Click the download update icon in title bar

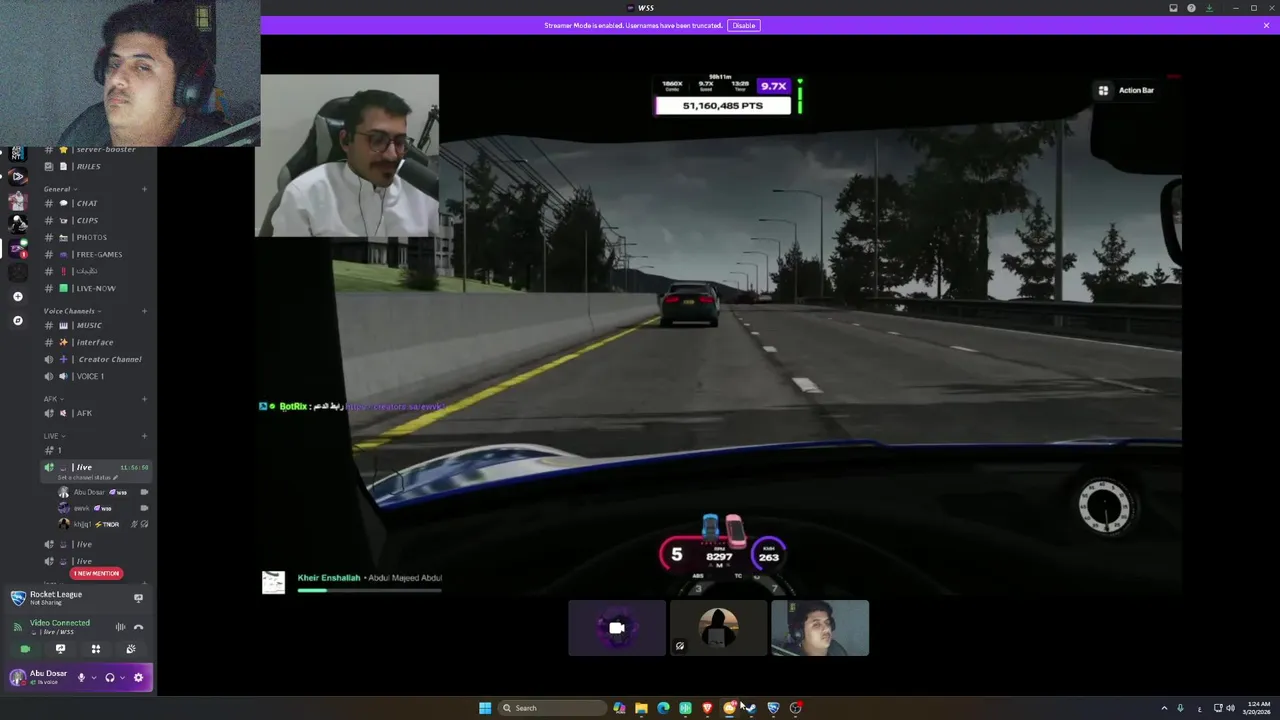1209,8
